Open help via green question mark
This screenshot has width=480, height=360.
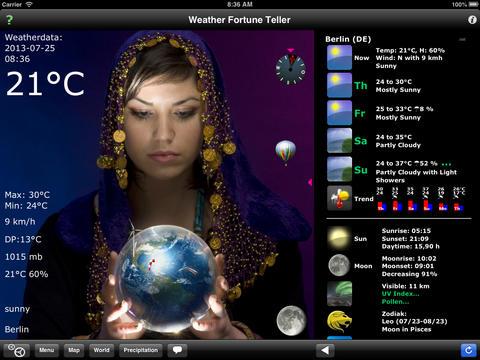pos(9,20)
